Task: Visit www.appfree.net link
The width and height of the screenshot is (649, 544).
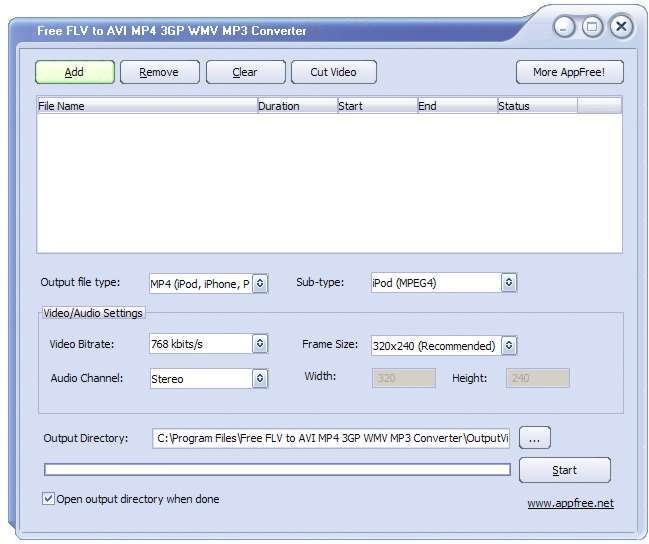Action: (x=570, y=503)
